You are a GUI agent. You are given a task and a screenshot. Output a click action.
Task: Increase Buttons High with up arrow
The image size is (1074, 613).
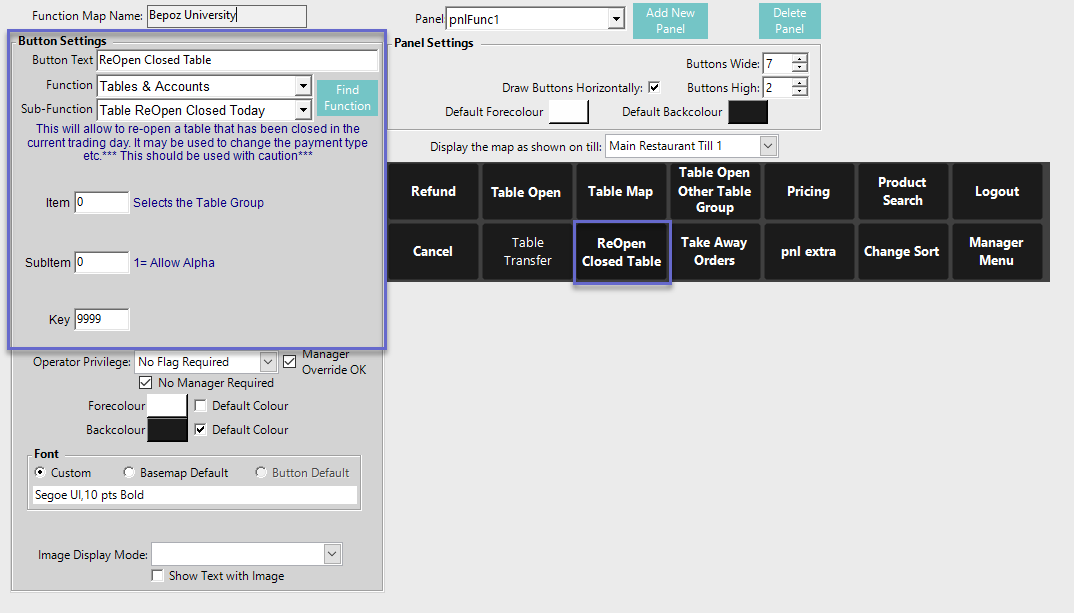tap(799, 83)
